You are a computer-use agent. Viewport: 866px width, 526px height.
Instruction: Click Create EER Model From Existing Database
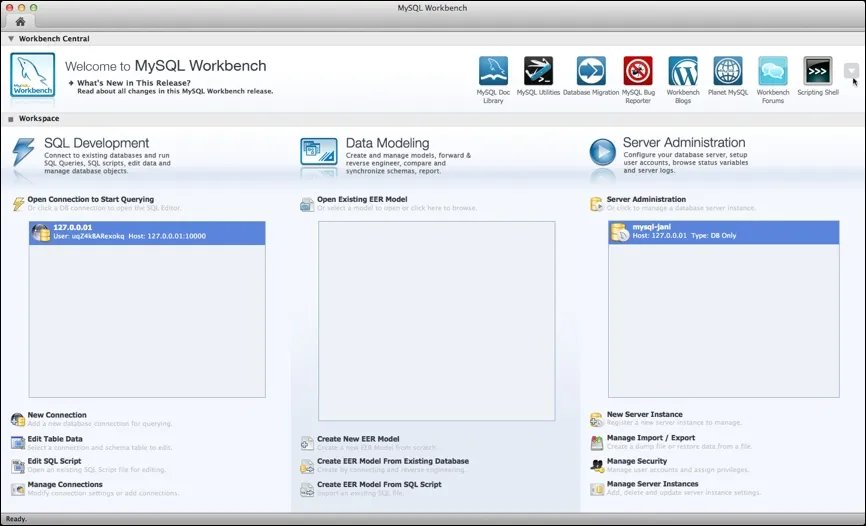pos(393,461)
